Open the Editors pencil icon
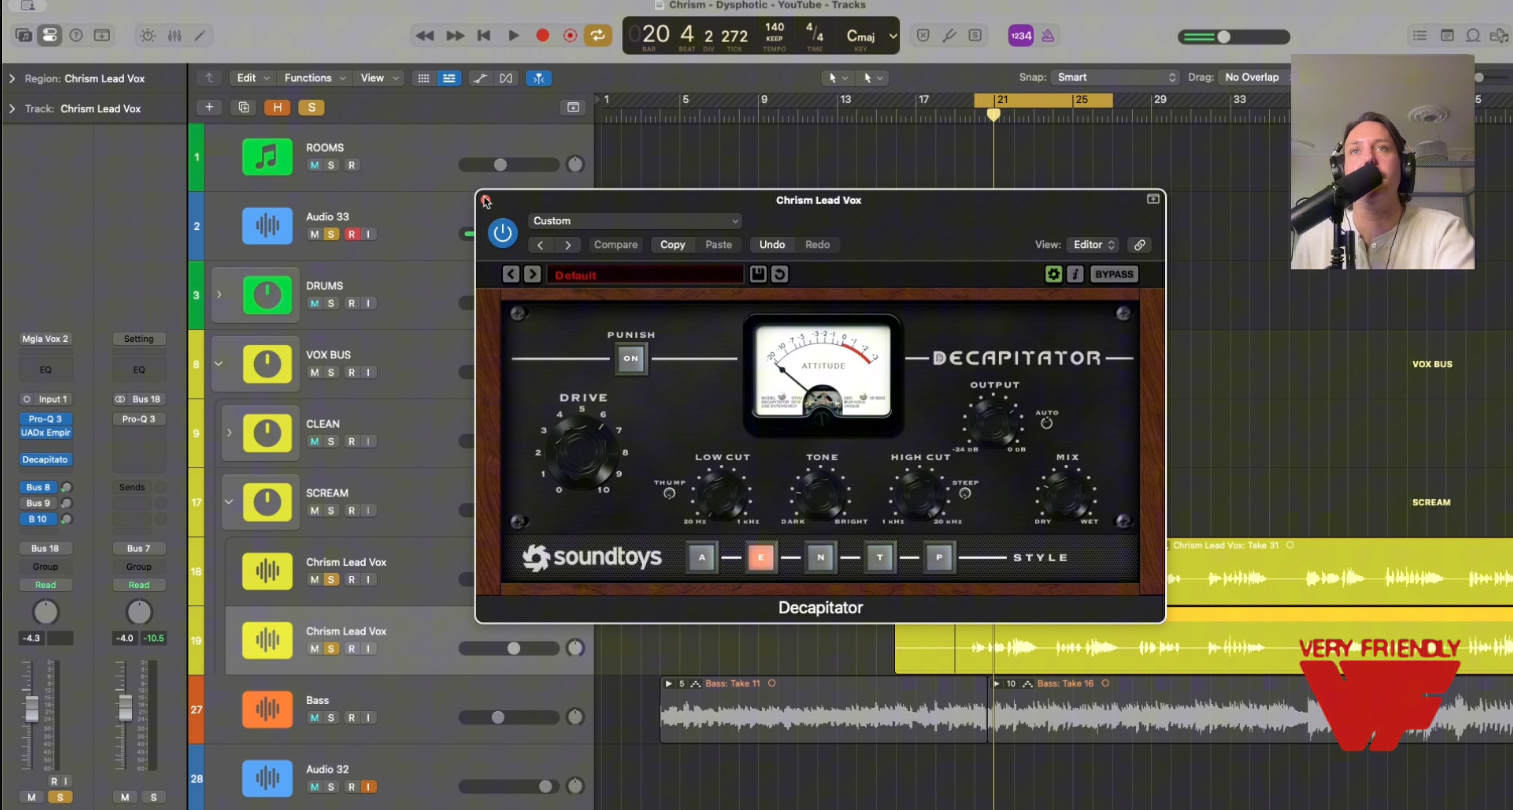Image resolution: width=1513 pixels, height=810 pixels. 200,35
